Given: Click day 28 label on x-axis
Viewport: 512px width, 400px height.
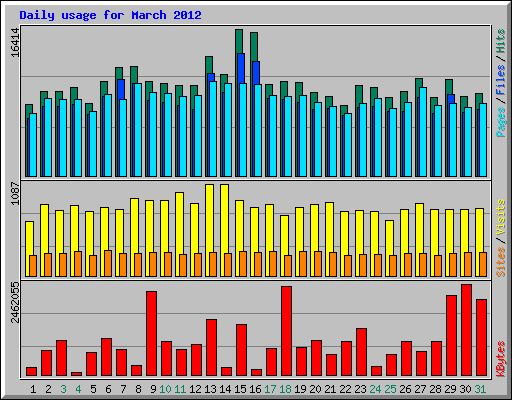Looking at the screenshot, I should [435, 389].
